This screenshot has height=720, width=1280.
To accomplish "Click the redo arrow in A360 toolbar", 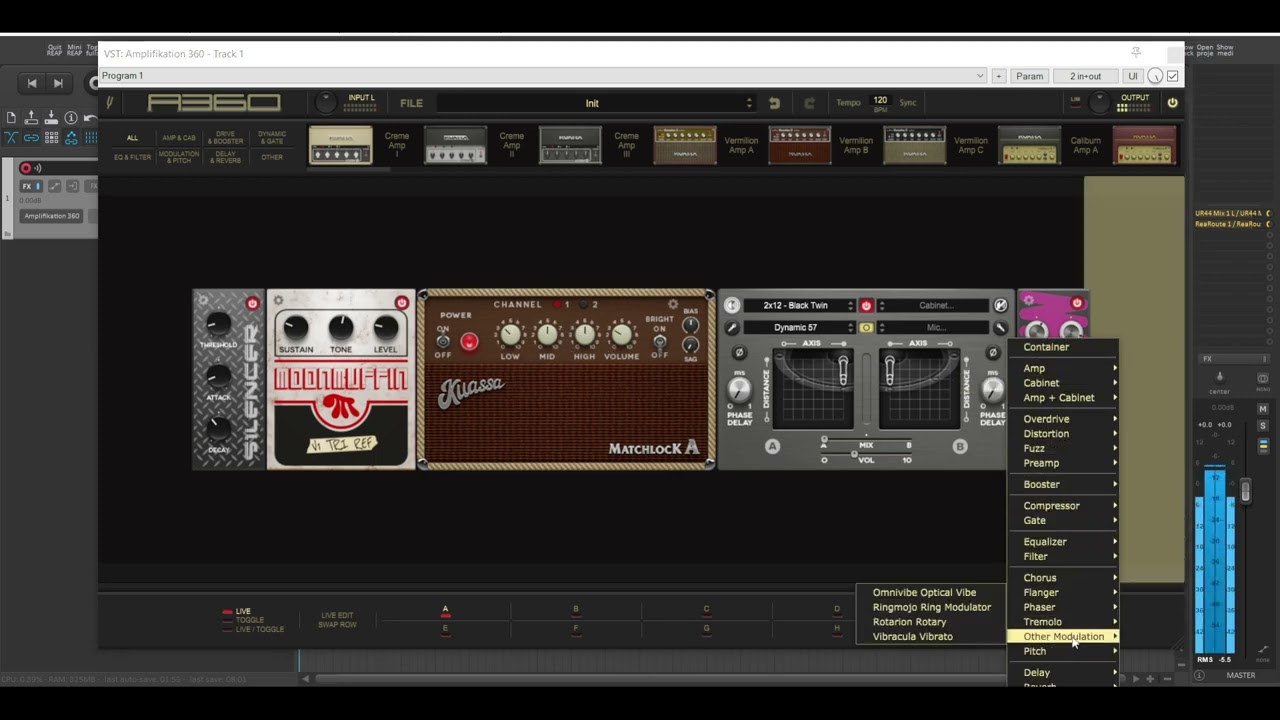I will [809, 103].
